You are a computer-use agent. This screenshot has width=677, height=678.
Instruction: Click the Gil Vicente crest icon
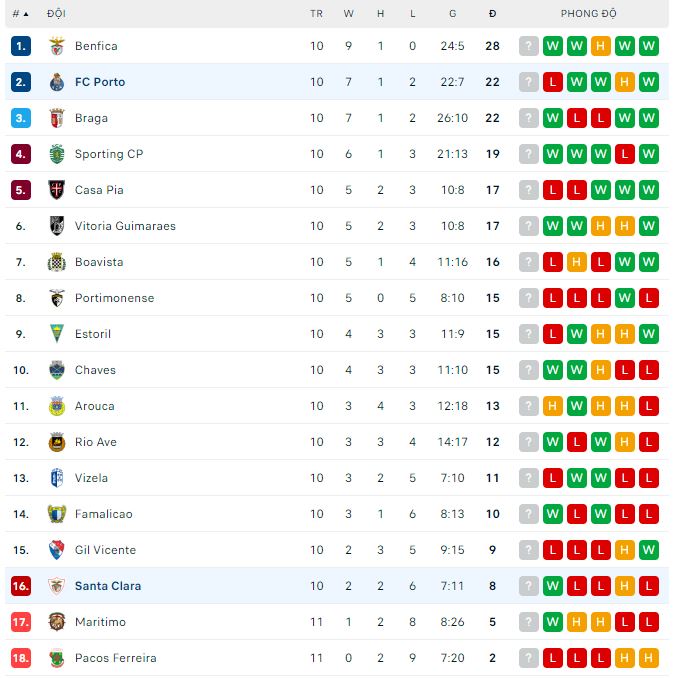[x=56, y=550]
